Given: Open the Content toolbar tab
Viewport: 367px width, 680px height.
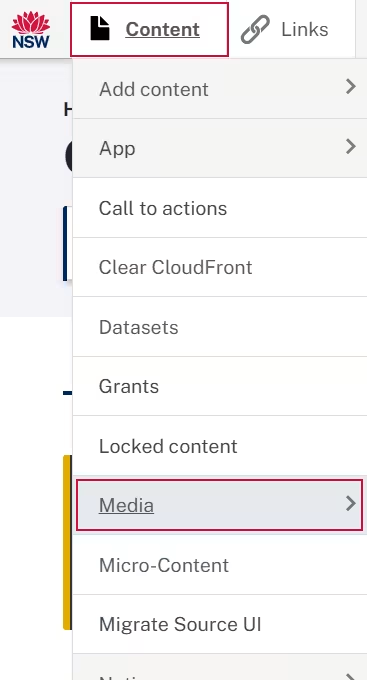Looking at the screenshot, I should pyautogui.click(x=149, y=29).
